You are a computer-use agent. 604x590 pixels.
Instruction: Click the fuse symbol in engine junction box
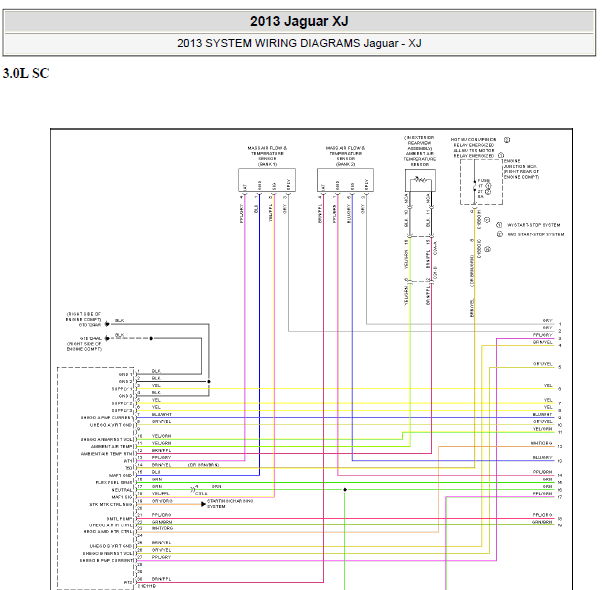coord(473,185)
